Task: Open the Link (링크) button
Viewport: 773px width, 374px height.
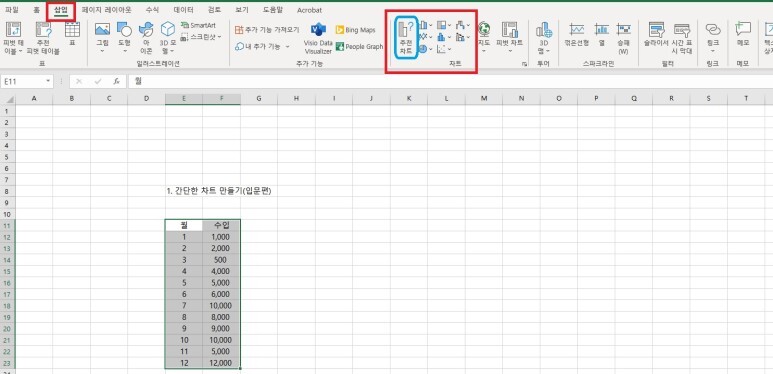Action: [712, 37]
